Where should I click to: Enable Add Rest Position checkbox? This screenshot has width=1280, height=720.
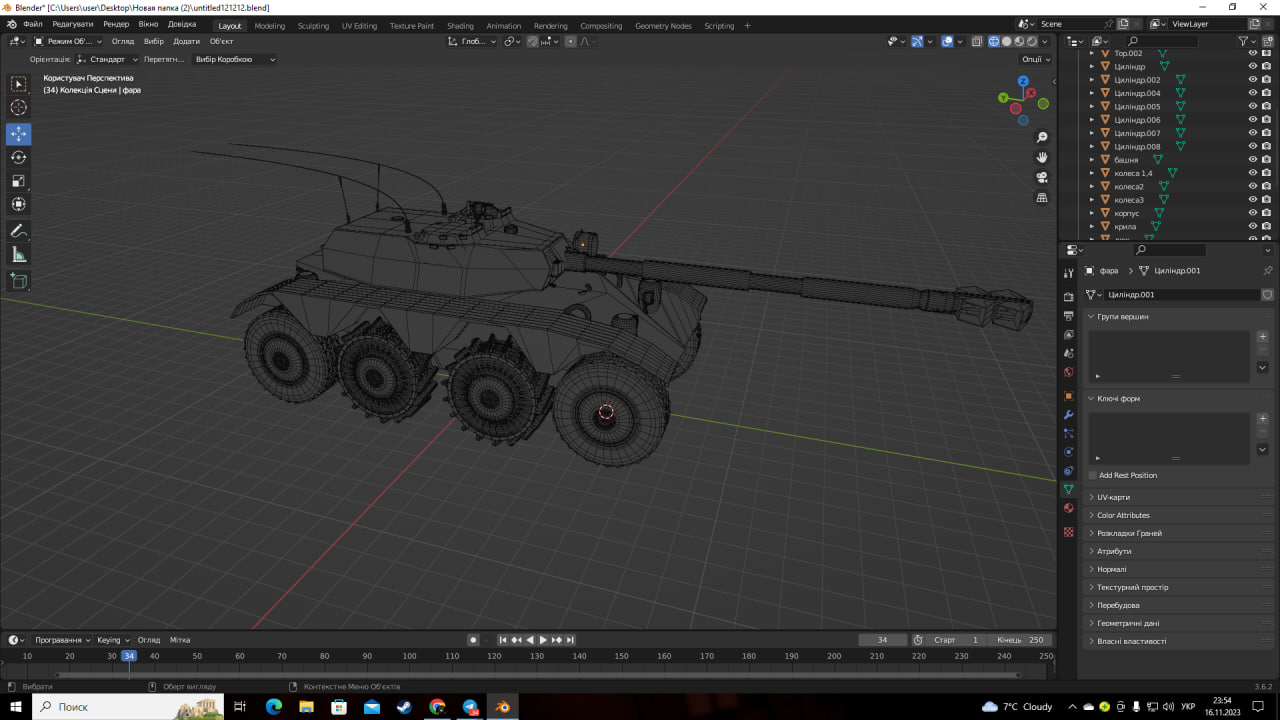(x=1092, y=475)
